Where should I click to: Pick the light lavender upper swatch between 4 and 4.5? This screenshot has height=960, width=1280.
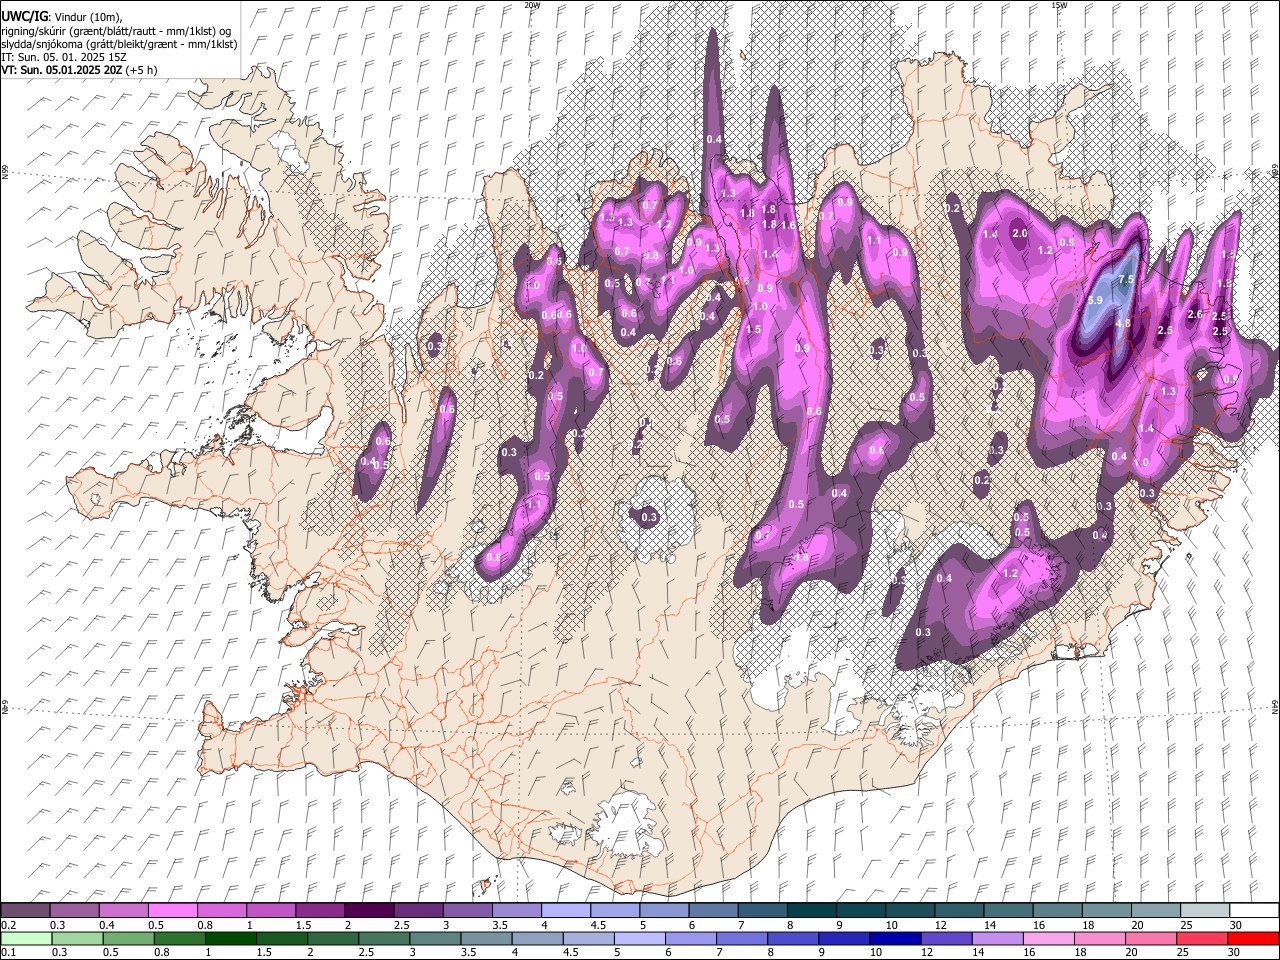565,910
